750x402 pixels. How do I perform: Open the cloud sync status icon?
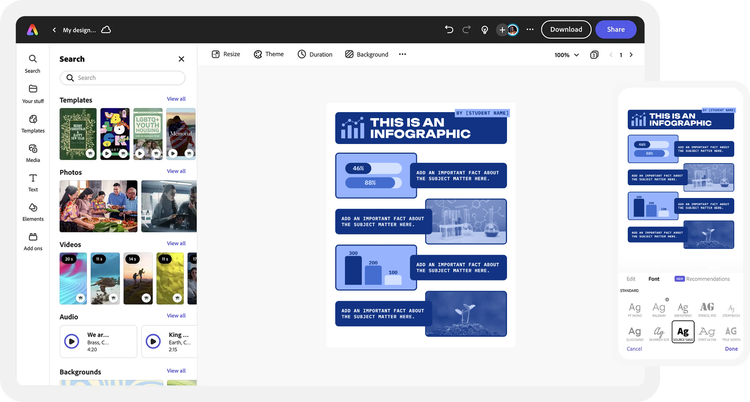(106, 30)
